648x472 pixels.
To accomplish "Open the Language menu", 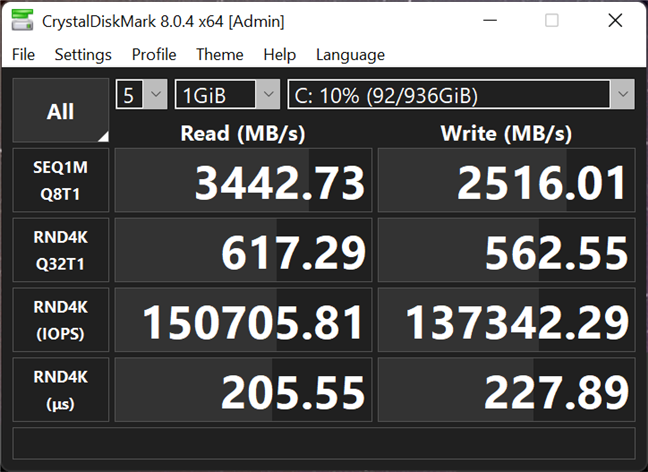I will (350, 55).
